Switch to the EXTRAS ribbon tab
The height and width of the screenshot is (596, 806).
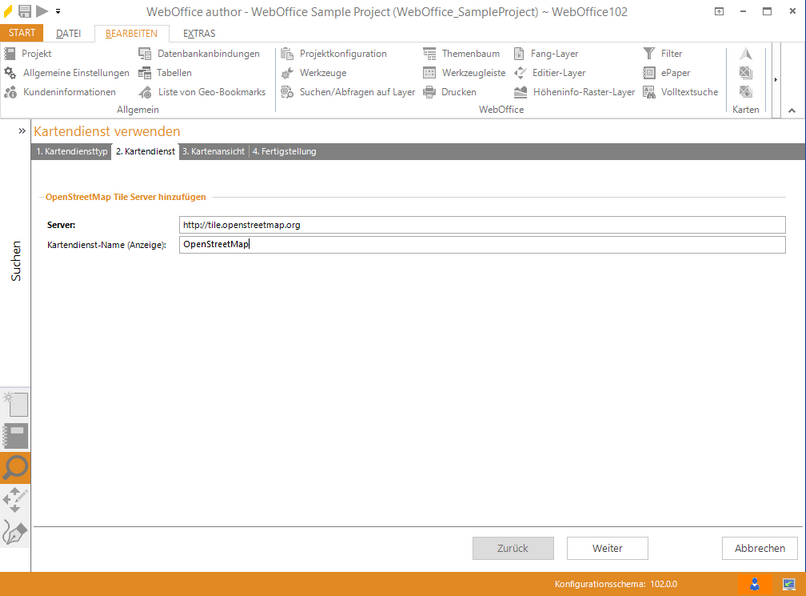(199, 33)
